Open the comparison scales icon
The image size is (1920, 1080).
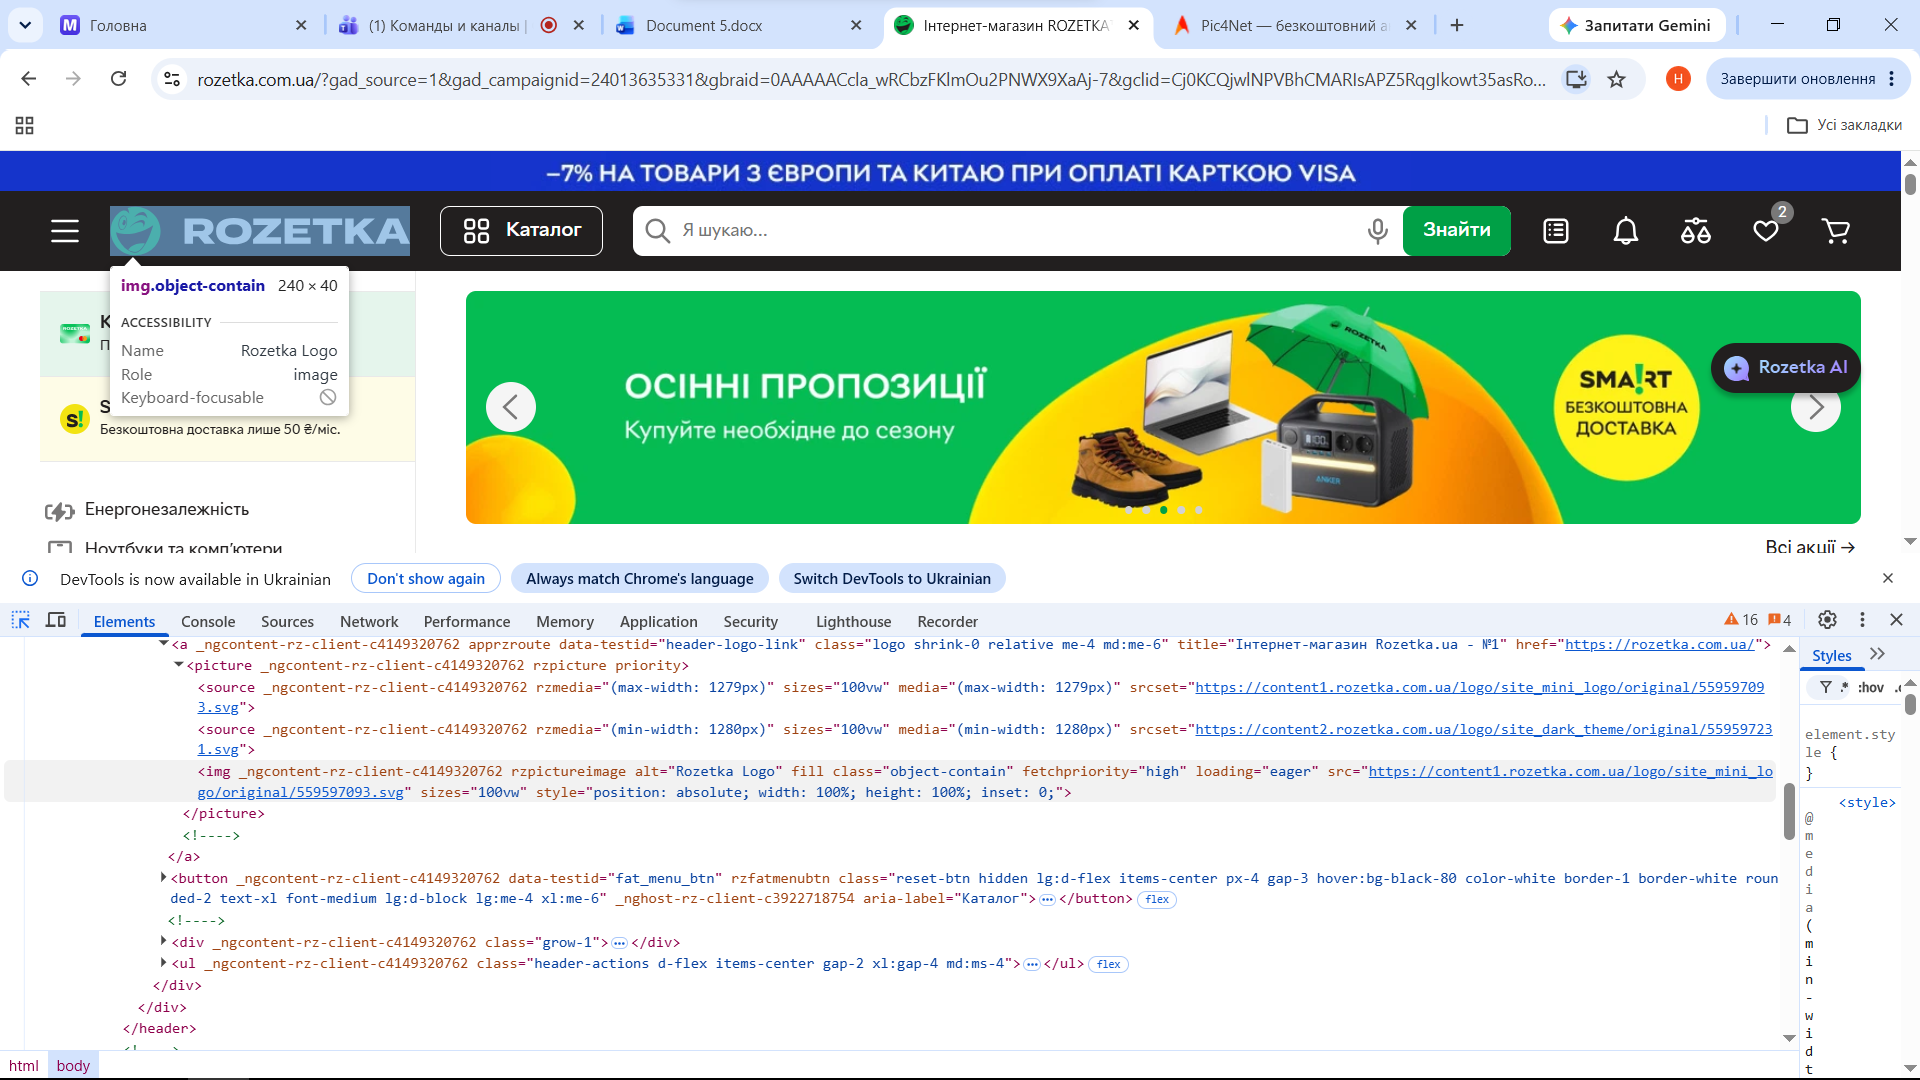[x=1696, y=231]
